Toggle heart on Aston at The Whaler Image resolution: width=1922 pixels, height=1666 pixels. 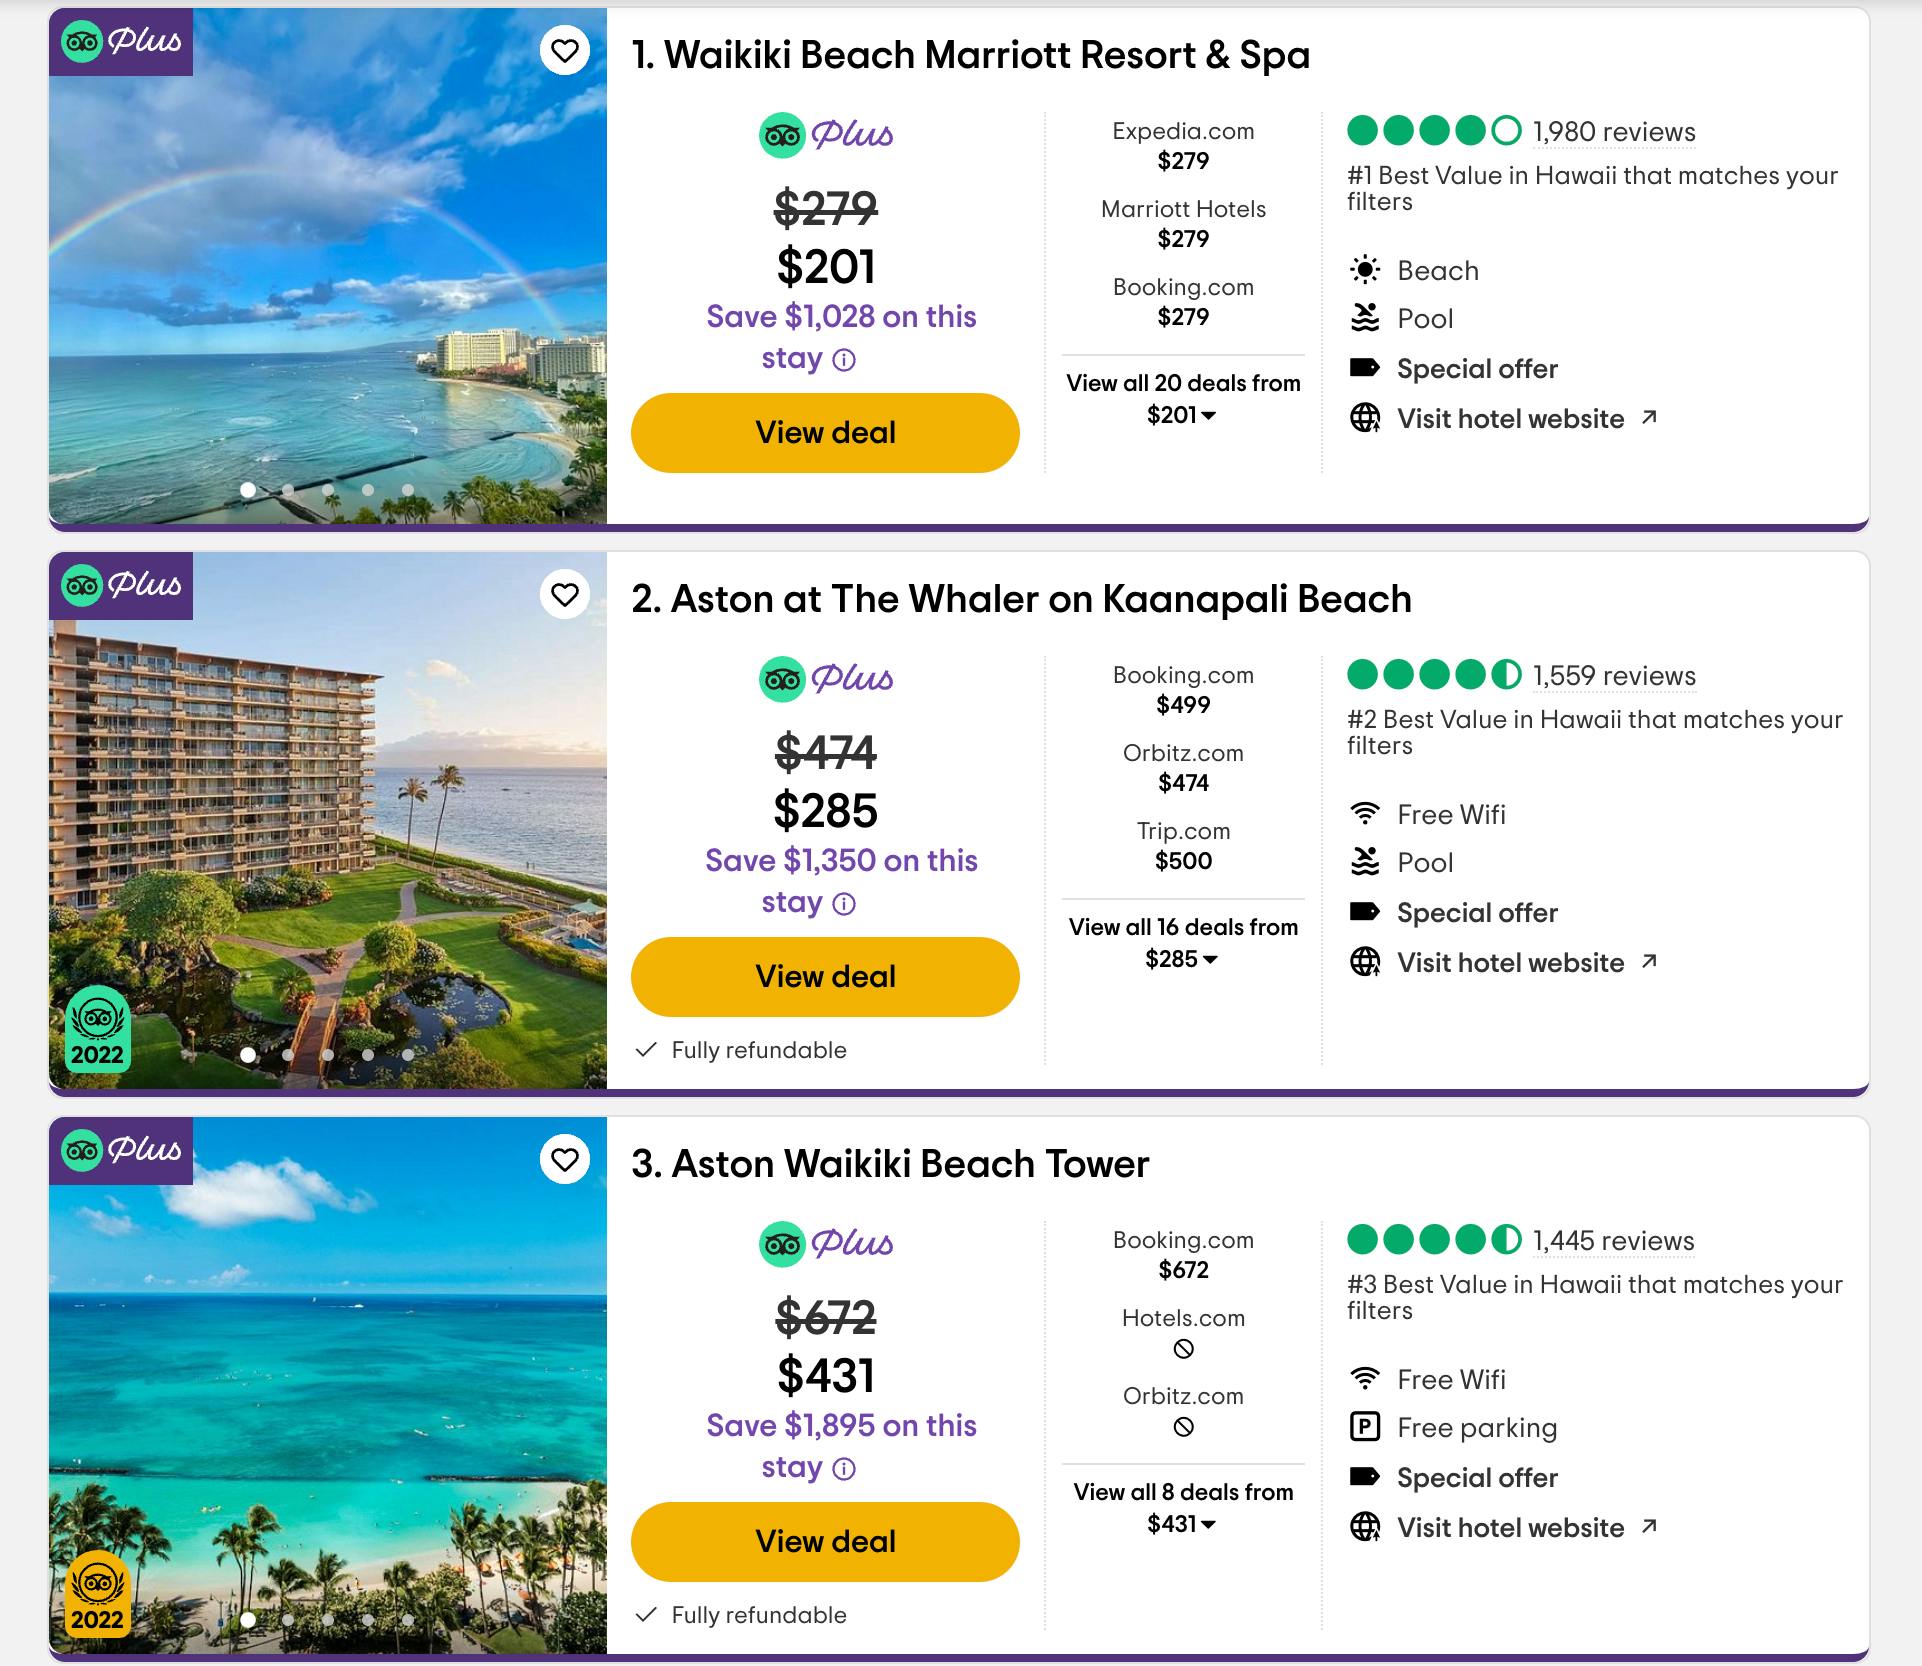tap(565, 595)
